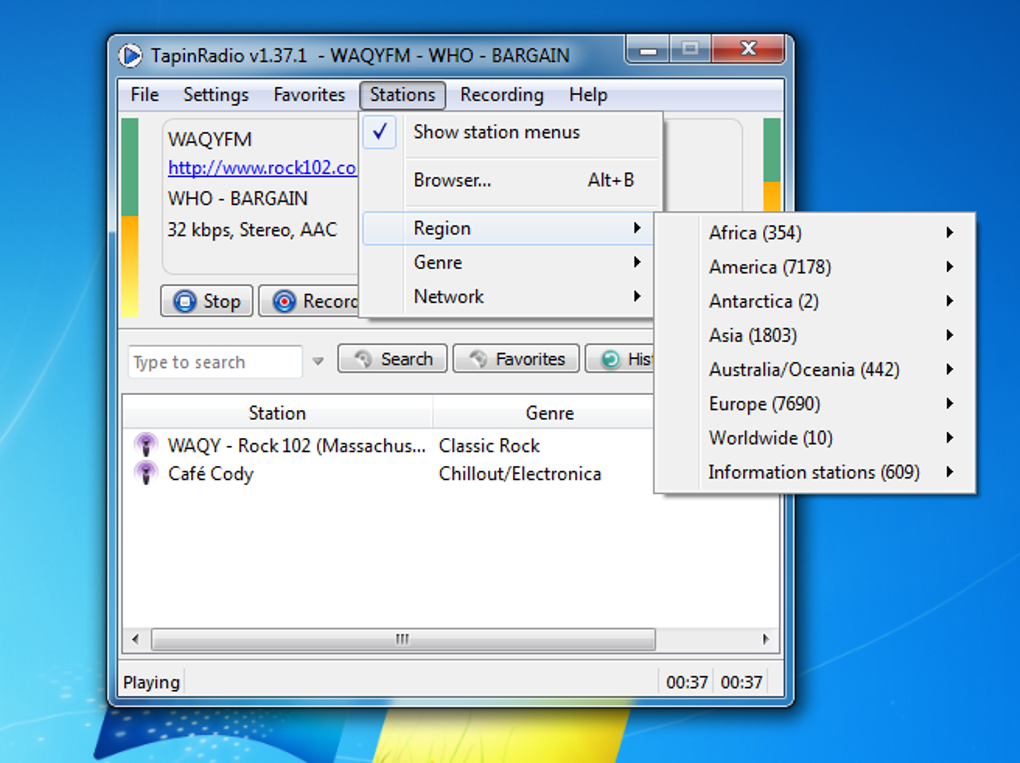Expand the Europe (7690) region
The image size is (1020, 763).
tap(814, 403)
